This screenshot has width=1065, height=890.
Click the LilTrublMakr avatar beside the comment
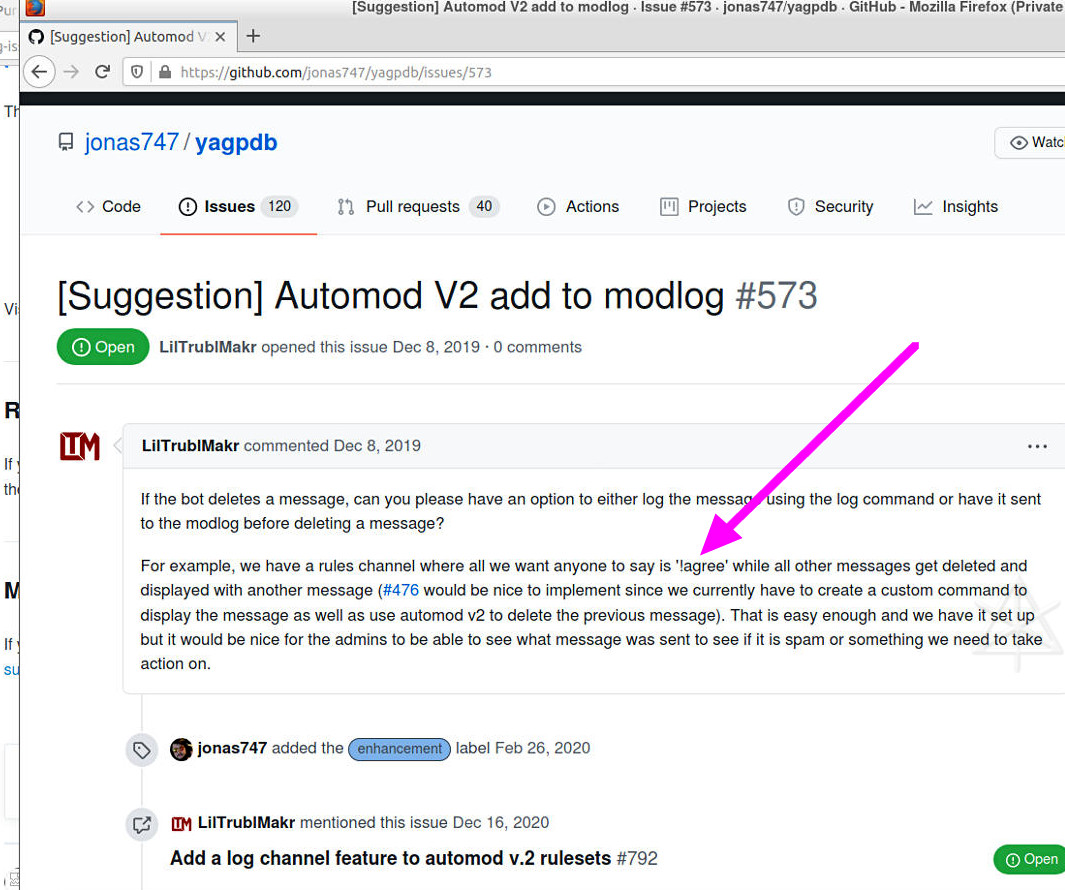(80, 446)
